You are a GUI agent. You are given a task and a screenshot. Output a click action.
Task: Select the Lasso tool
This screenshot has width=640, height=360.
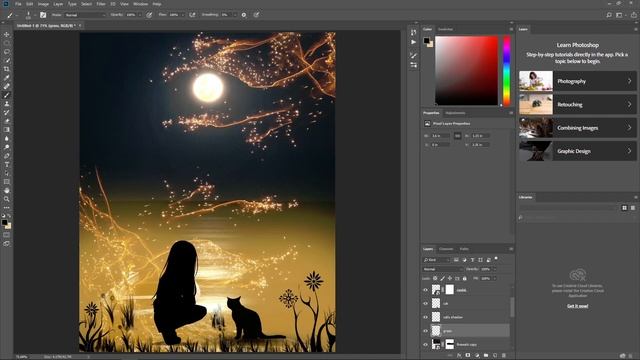tap(7, 52)
